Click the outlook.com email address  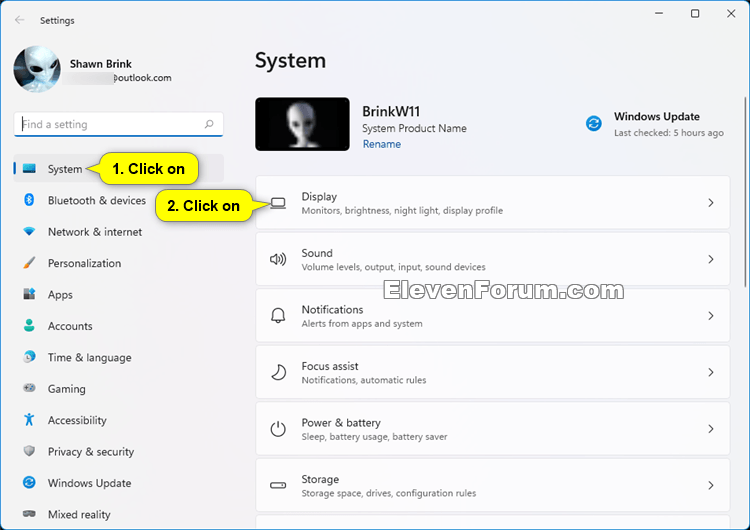point(118,78)
